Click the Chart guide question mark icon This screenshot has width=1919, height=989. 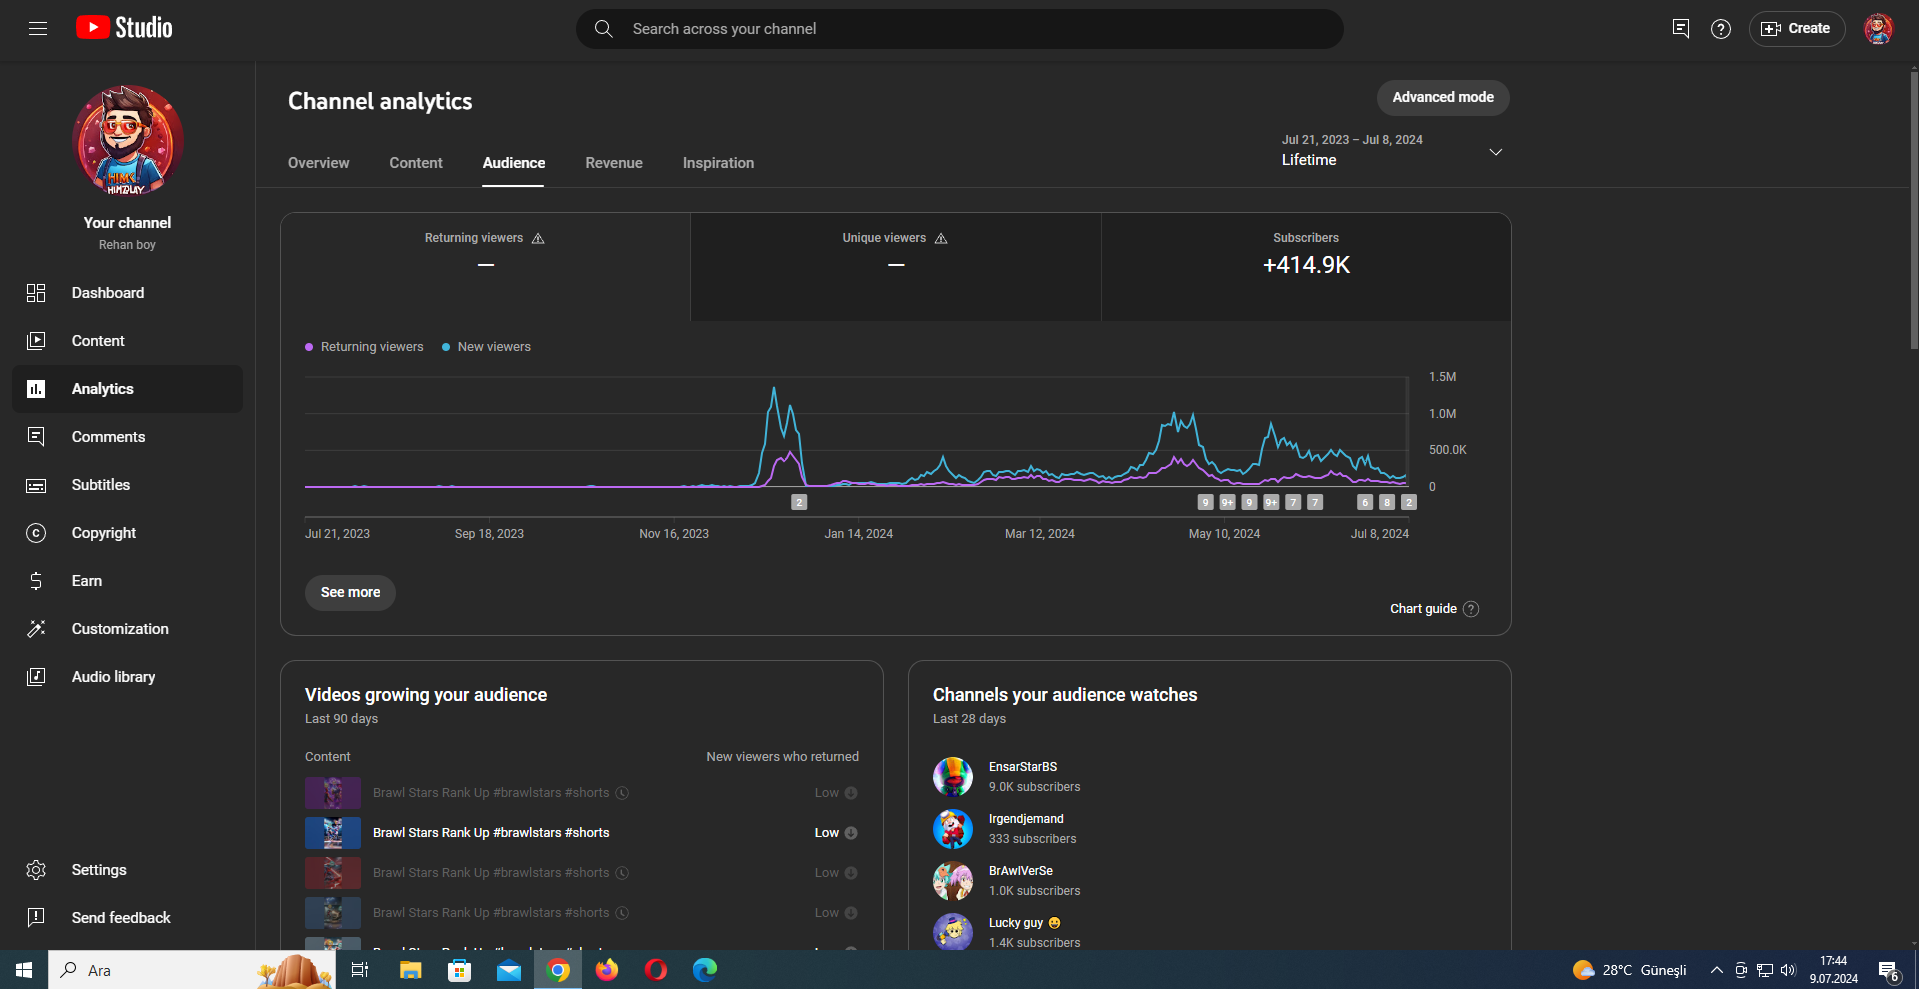(1471, 609)
